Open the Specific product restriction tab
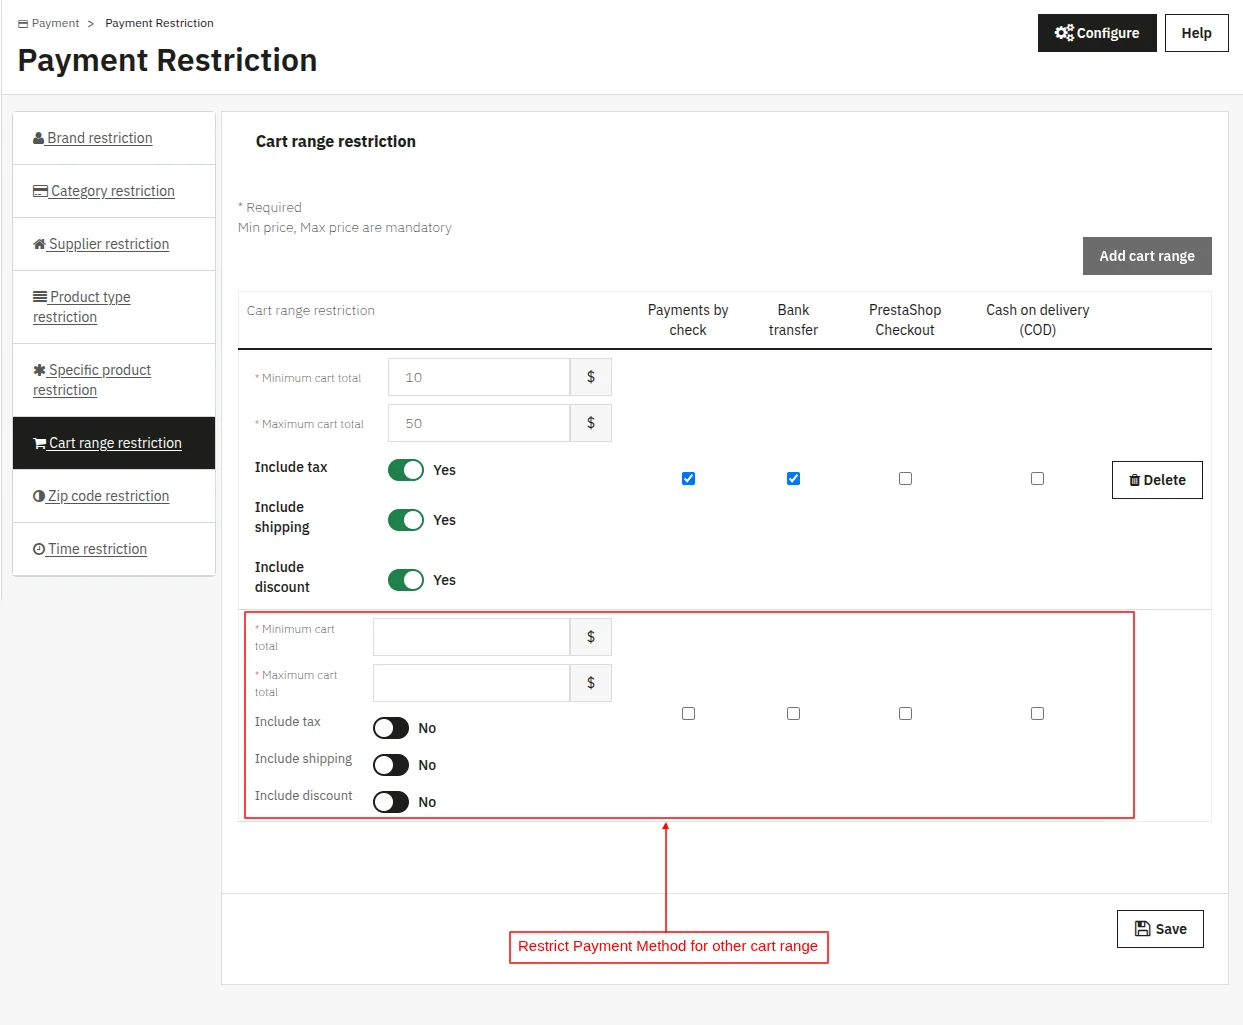Image resolution: width=1243 pixels, height=1025 pixels. tap(114, 380)
